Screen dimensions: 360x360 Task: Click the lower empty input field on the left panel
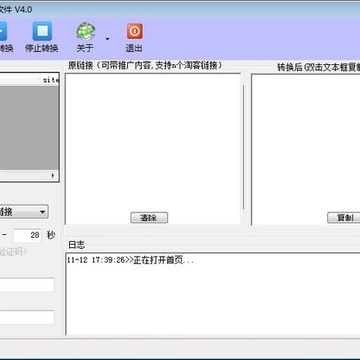(27, 317)
